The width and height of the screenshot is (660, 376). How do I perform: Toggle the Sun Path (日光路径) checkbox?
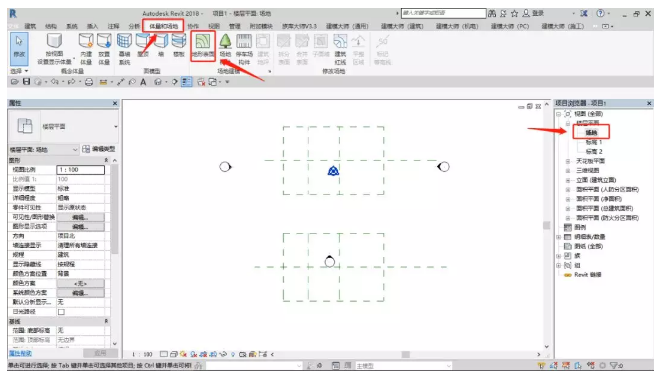click(61, 312)
